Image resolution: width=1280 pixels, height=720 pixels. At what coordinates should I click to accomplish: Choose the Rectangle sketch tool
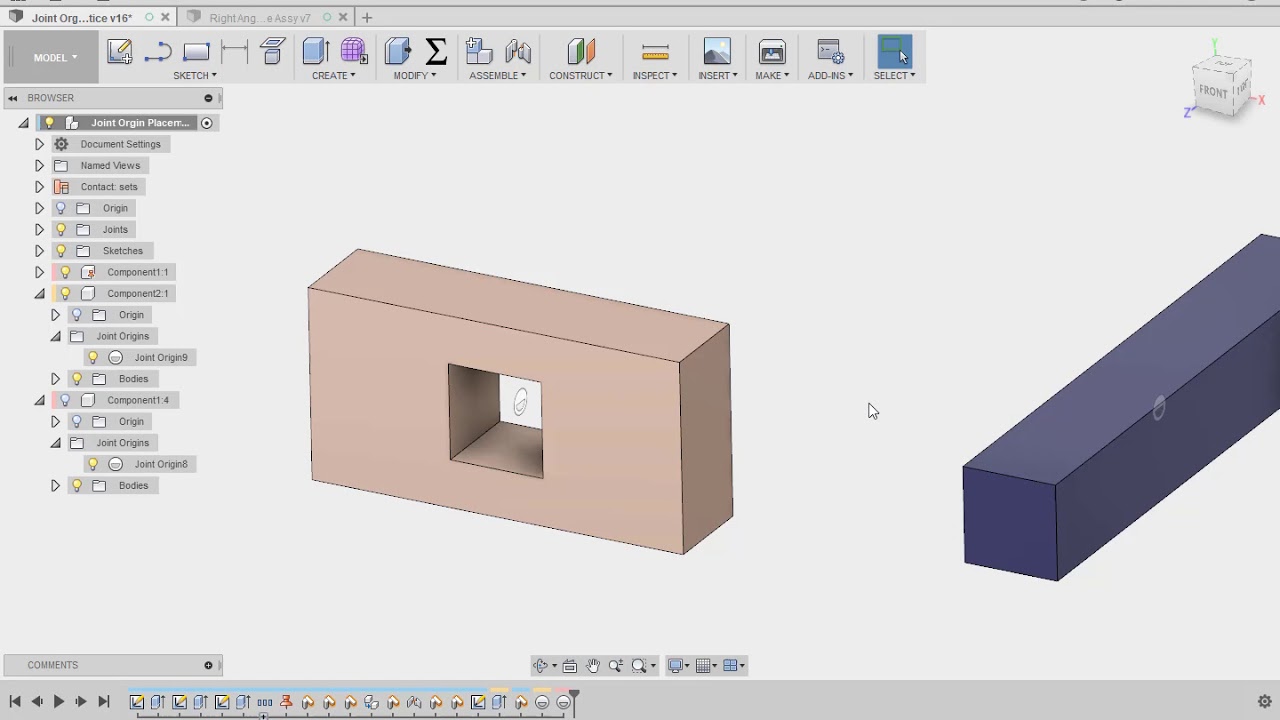[x=196, y=52]
